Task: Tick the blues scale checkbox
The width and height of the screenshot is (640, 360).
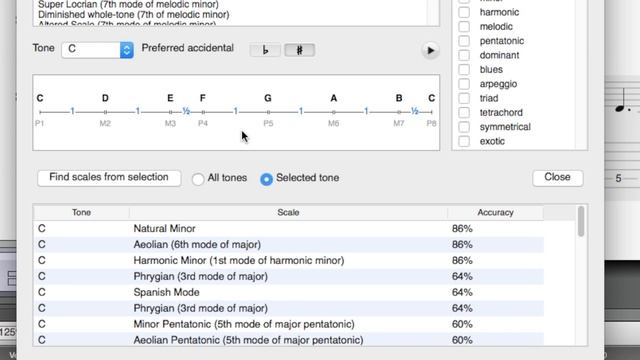Action: click(464, 69)
